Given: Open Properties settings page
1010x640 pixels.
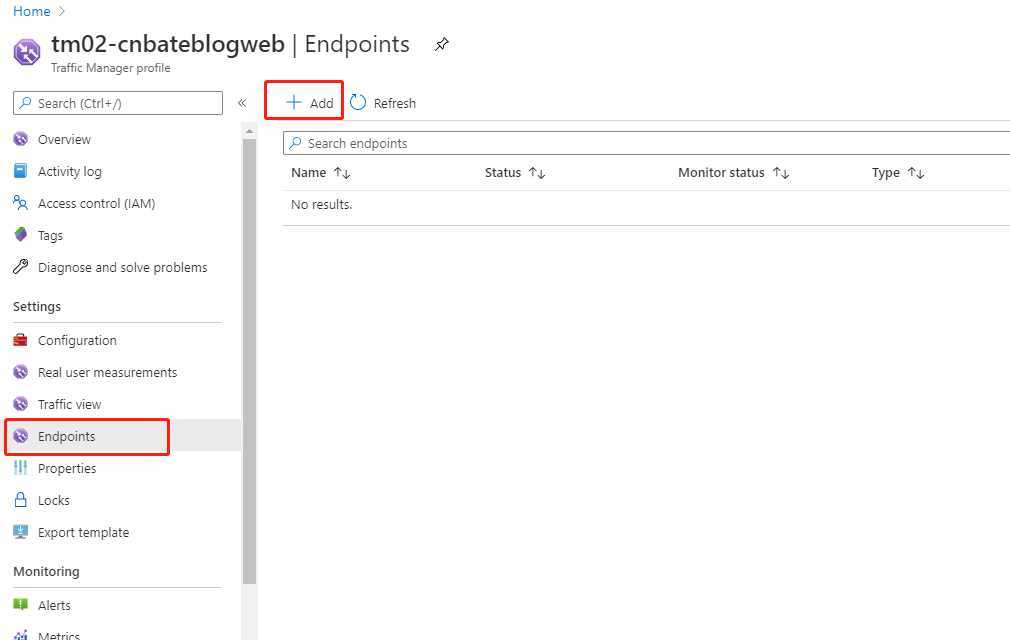Looking at the screenshot, I should (x=67, y=468).
